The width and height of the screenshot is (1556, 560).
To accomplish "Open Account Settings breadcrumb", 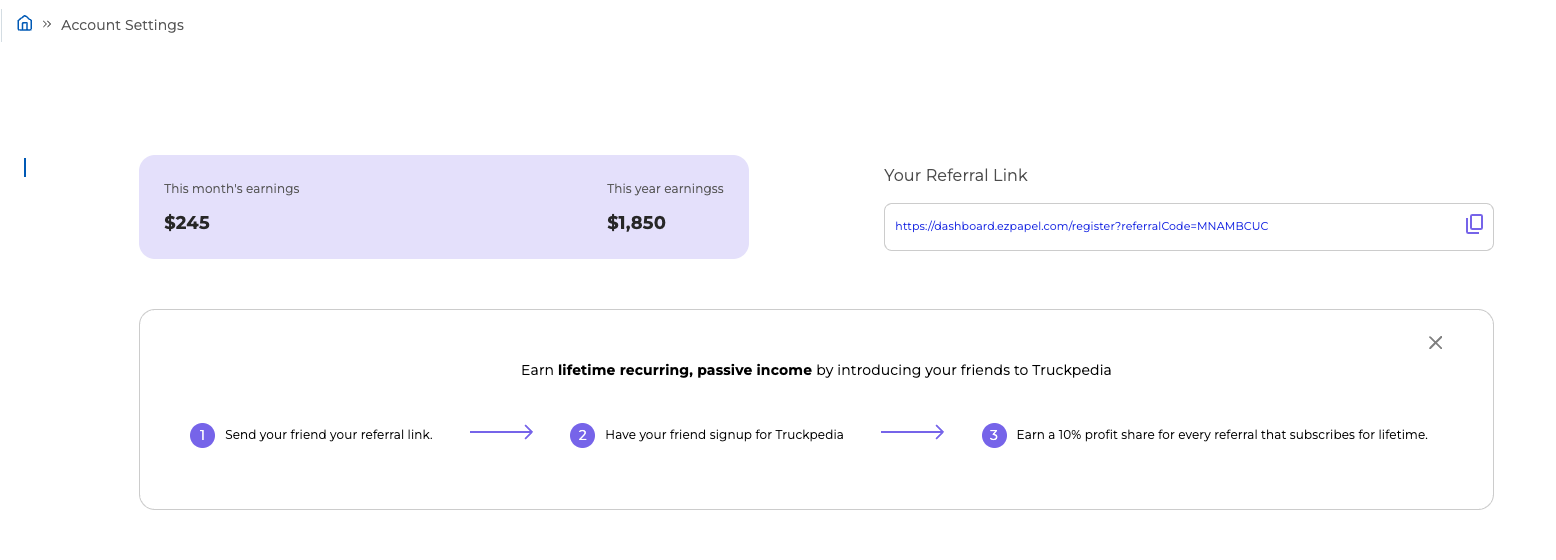I will 122,25.
